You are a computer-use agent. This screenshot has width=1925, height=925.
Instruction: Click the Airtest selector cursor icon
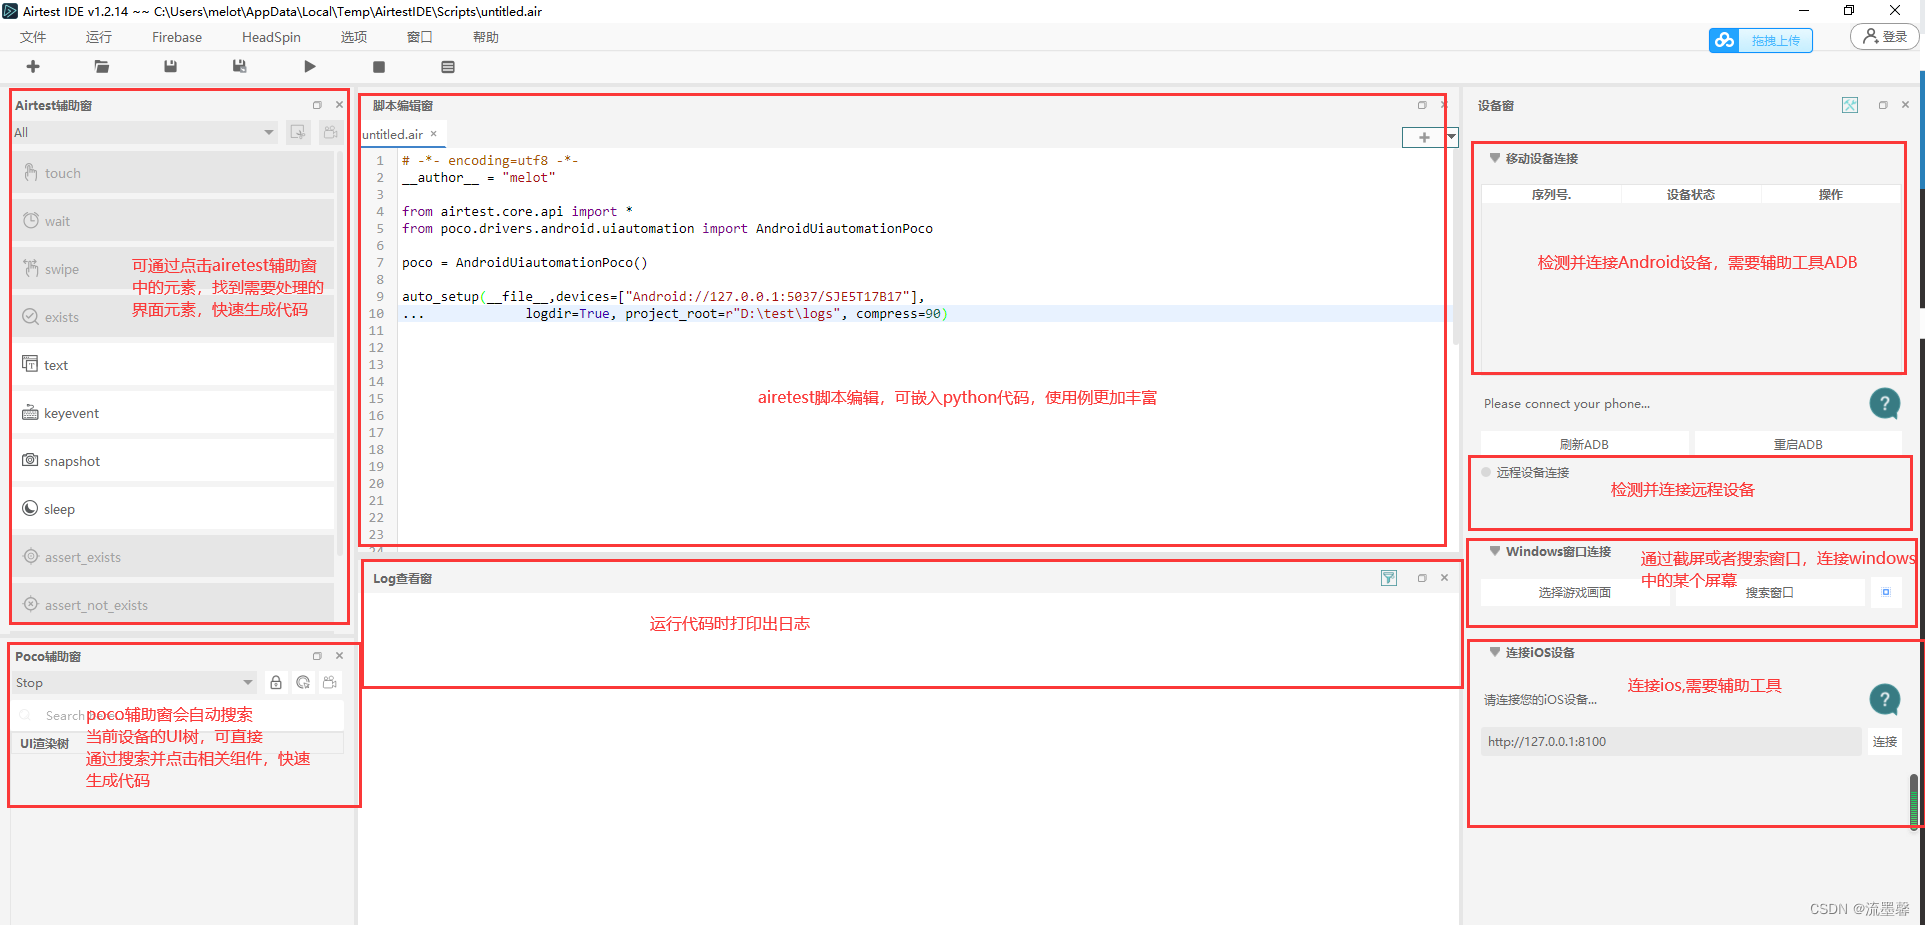click(298, 132)
